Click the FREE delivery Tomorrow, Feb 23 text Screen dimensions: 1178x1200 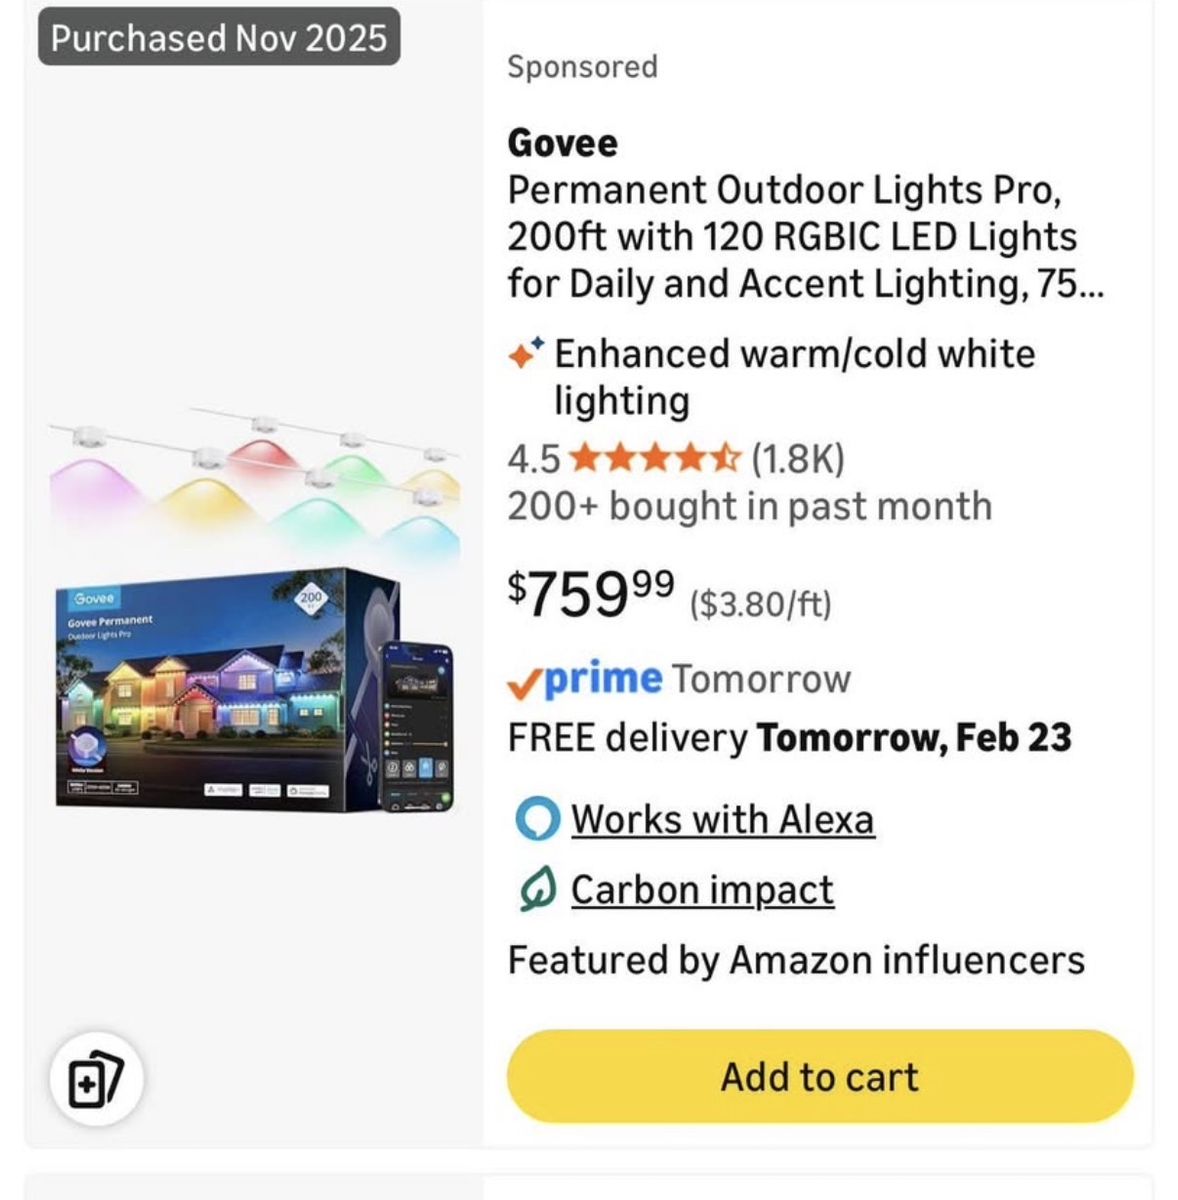[789, 738]
